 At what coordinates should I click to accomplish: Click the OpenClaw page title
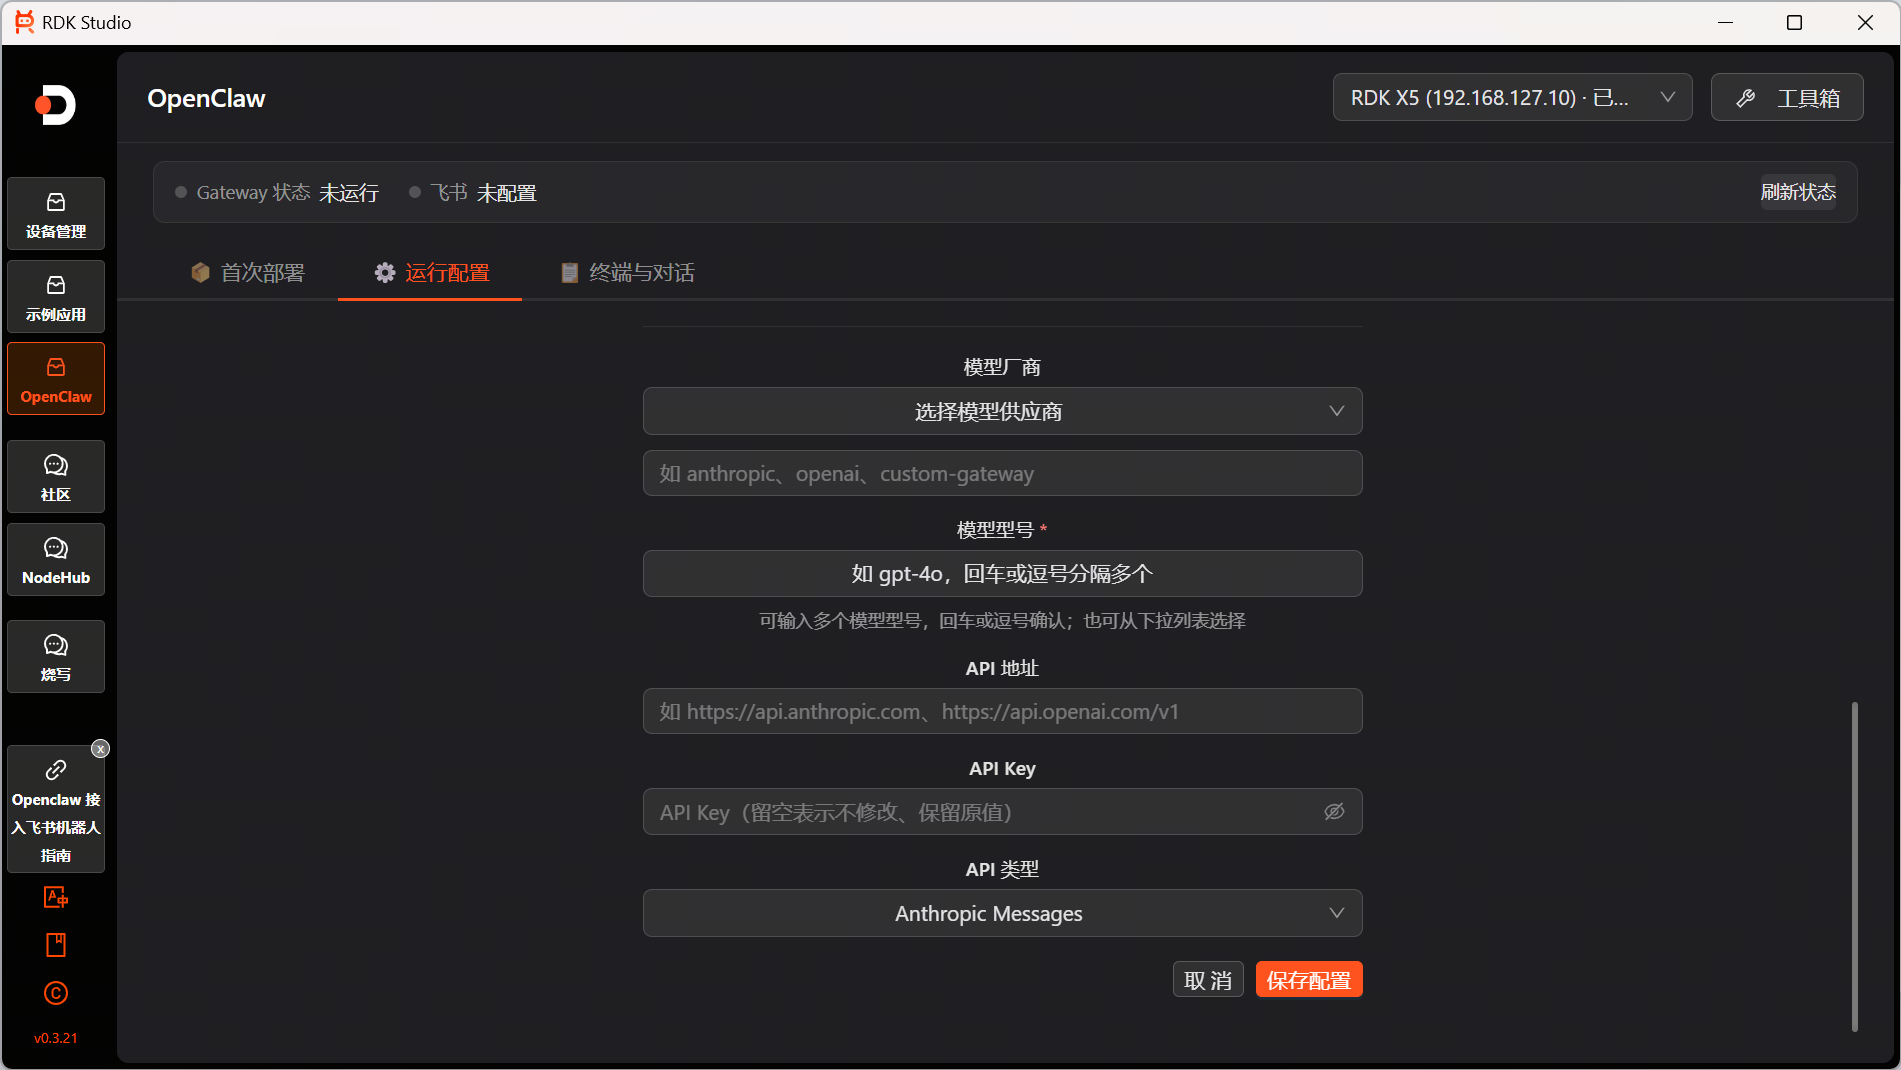click(206, 98)
